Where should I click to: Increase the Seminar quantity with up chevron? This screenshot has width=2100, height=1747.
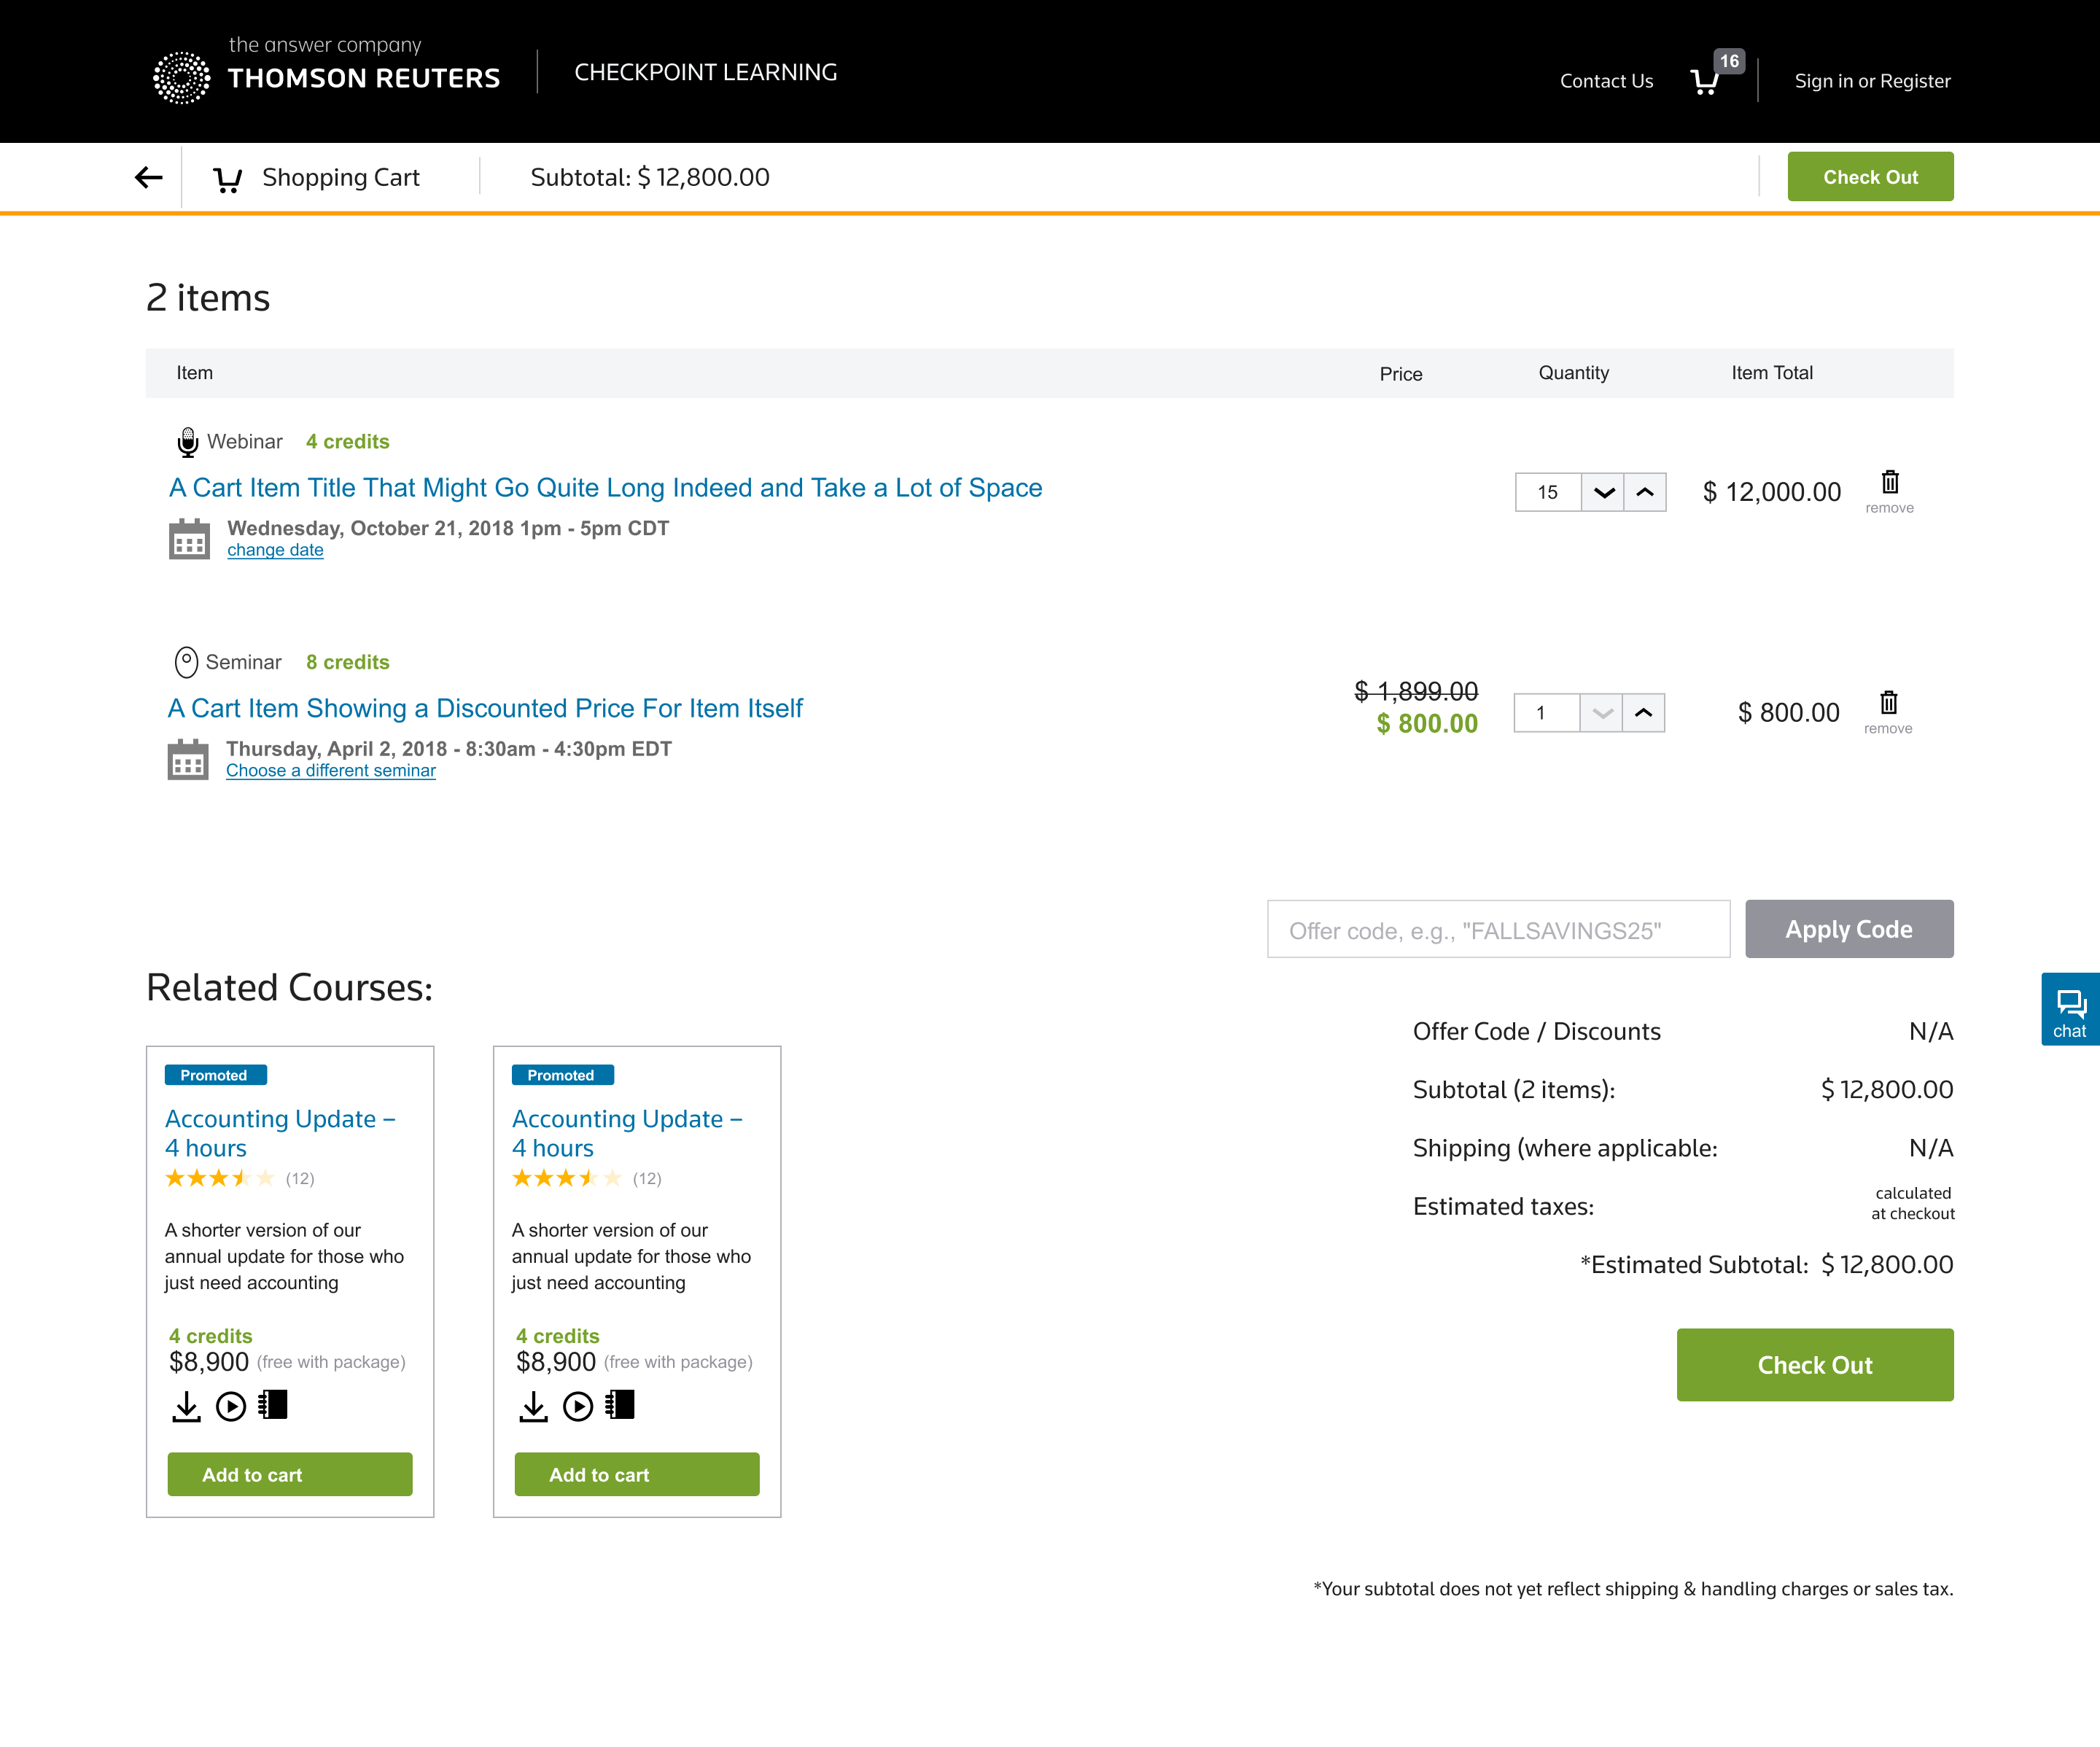[1643, 713]
